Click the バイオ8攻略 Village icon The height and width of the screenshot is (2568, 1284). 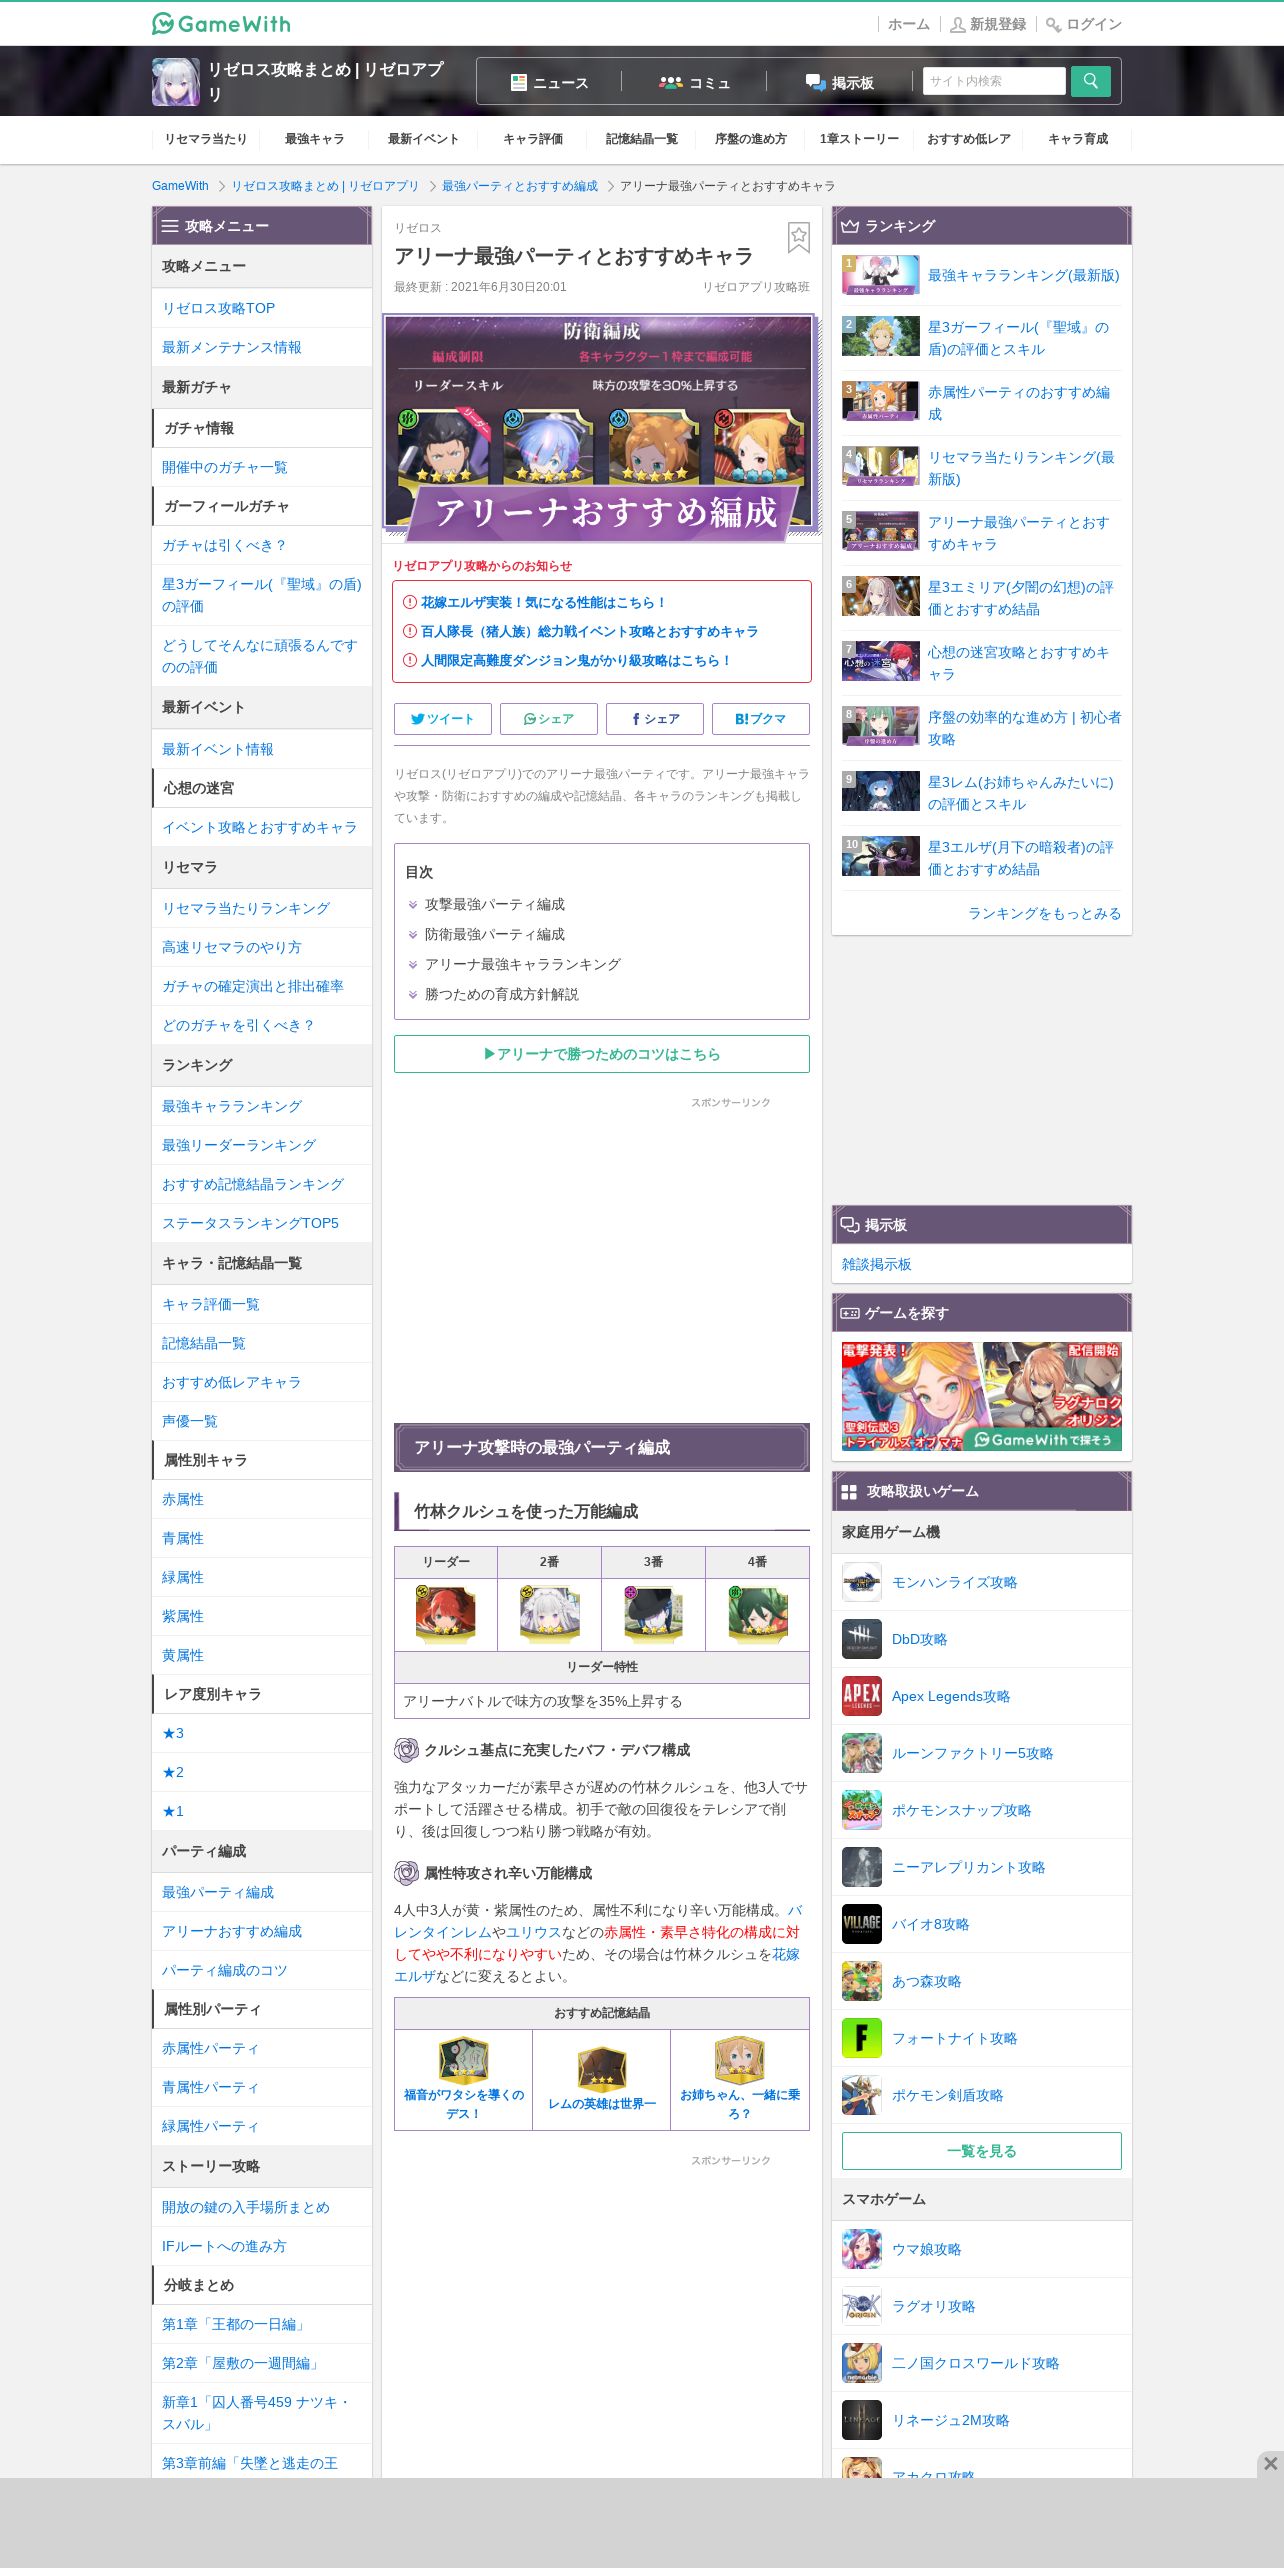click(862, 1924)
